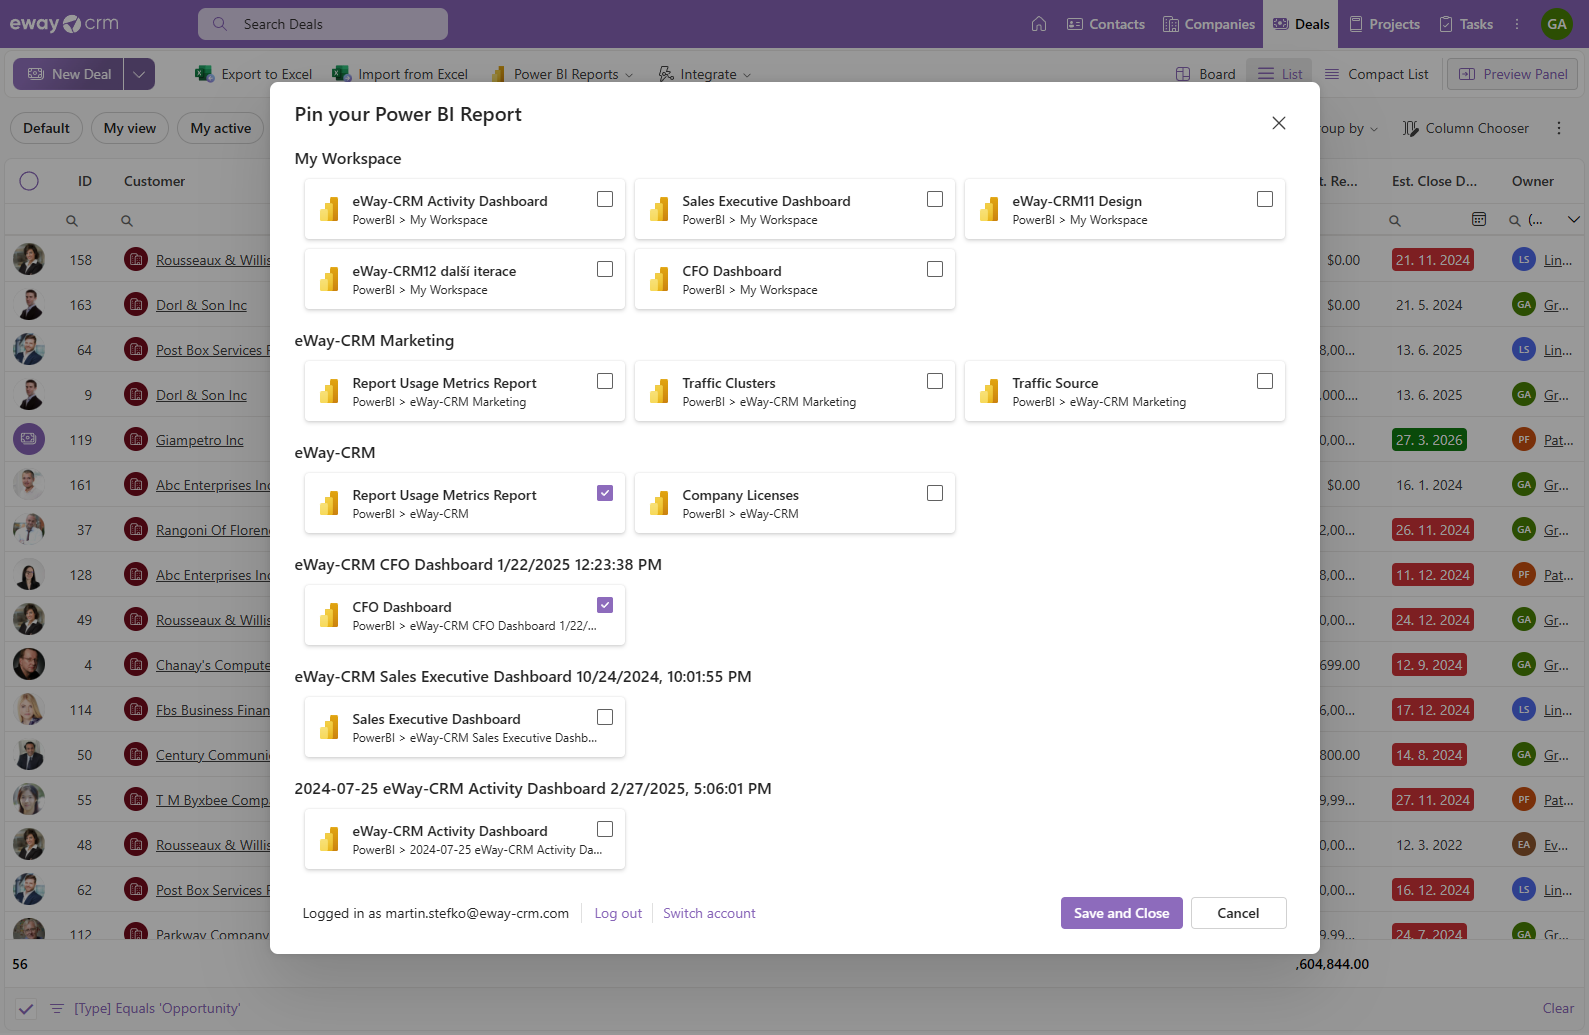
Task: Click the Switch account link
Action: pos(709,913)
